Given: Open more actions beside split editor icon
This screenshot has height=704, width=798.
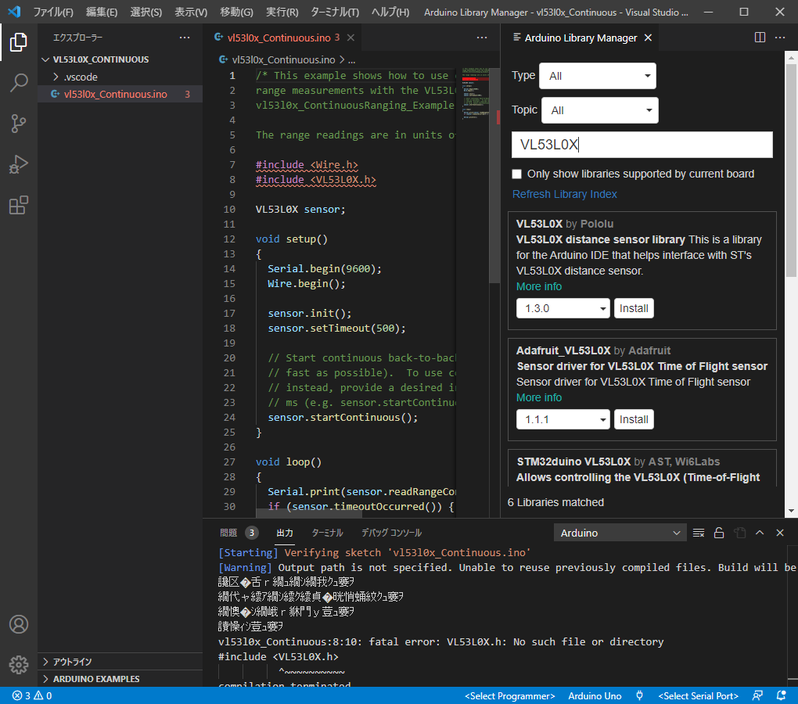Looking at the screenshot, I should [x=780, y=38].
